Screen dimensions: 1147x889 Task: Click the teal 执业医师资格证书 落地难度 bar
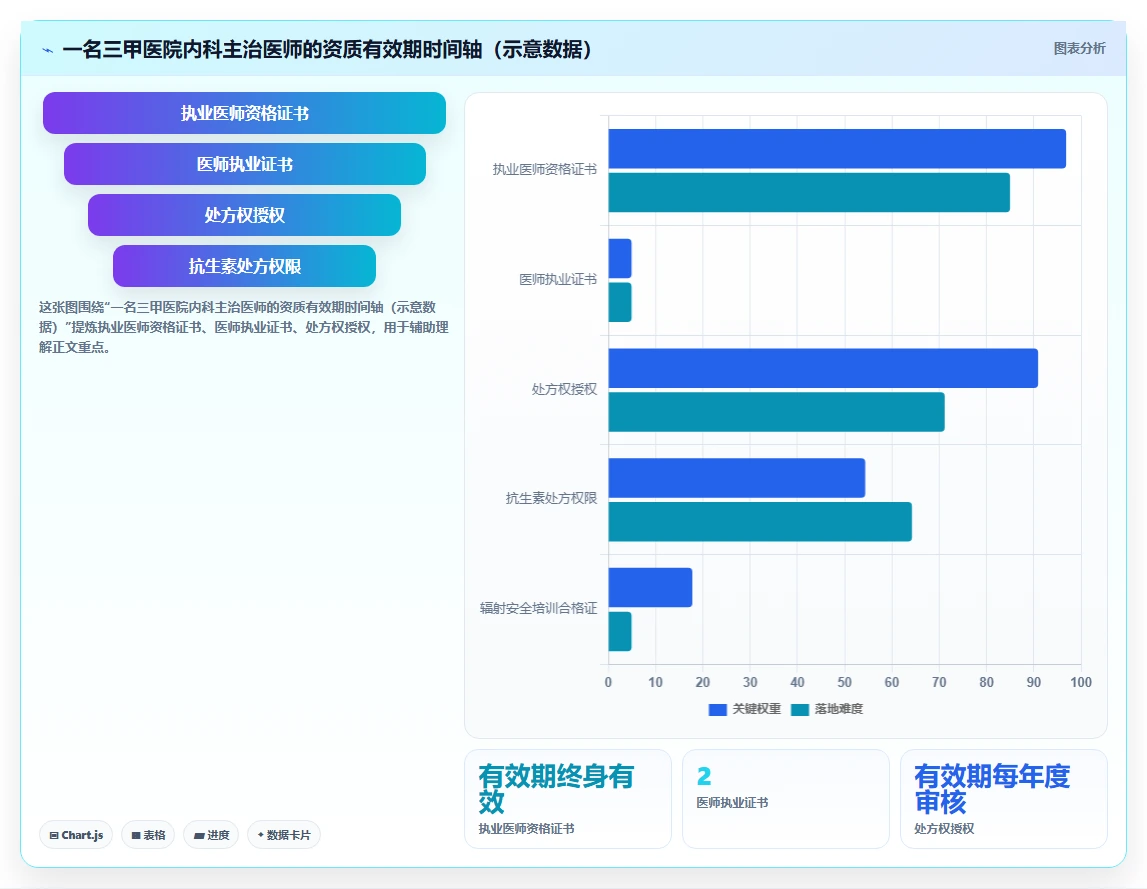coord(809,192)
